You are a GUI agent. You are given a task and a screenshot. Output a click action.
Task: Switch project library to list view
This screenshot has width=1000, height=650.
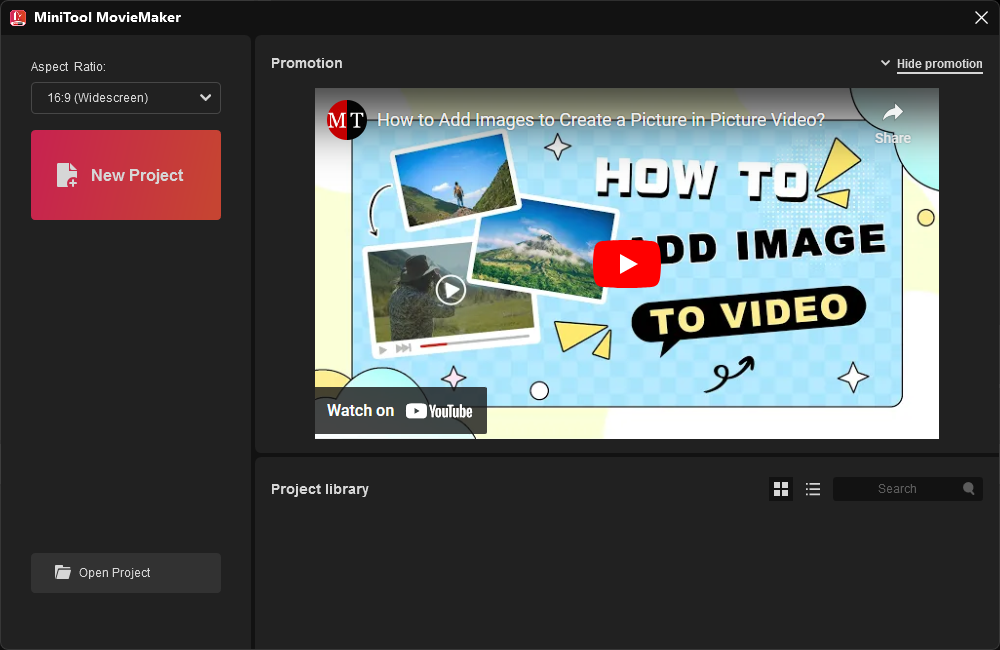coord(812,489)
